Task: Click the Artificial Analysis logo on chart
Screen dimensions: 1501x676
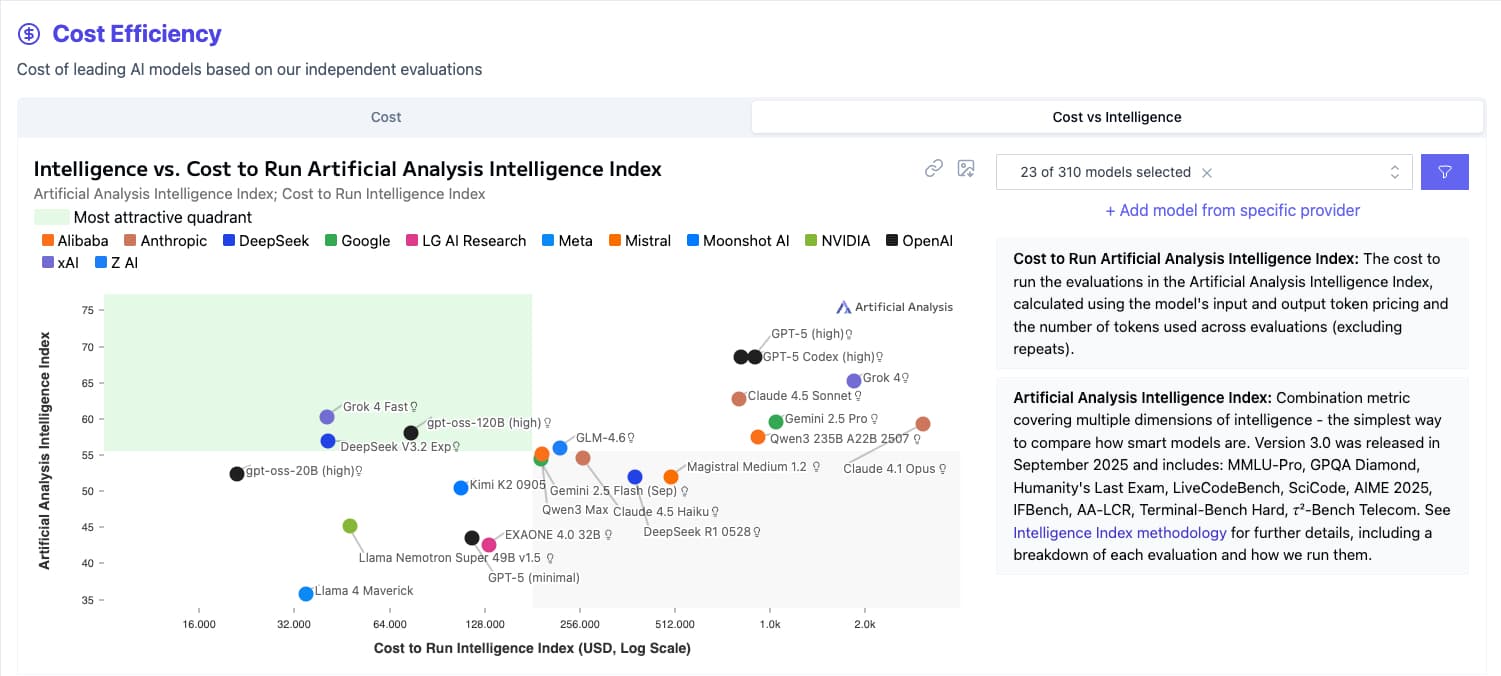Action: pyautogui.click(x=895, y=307)
